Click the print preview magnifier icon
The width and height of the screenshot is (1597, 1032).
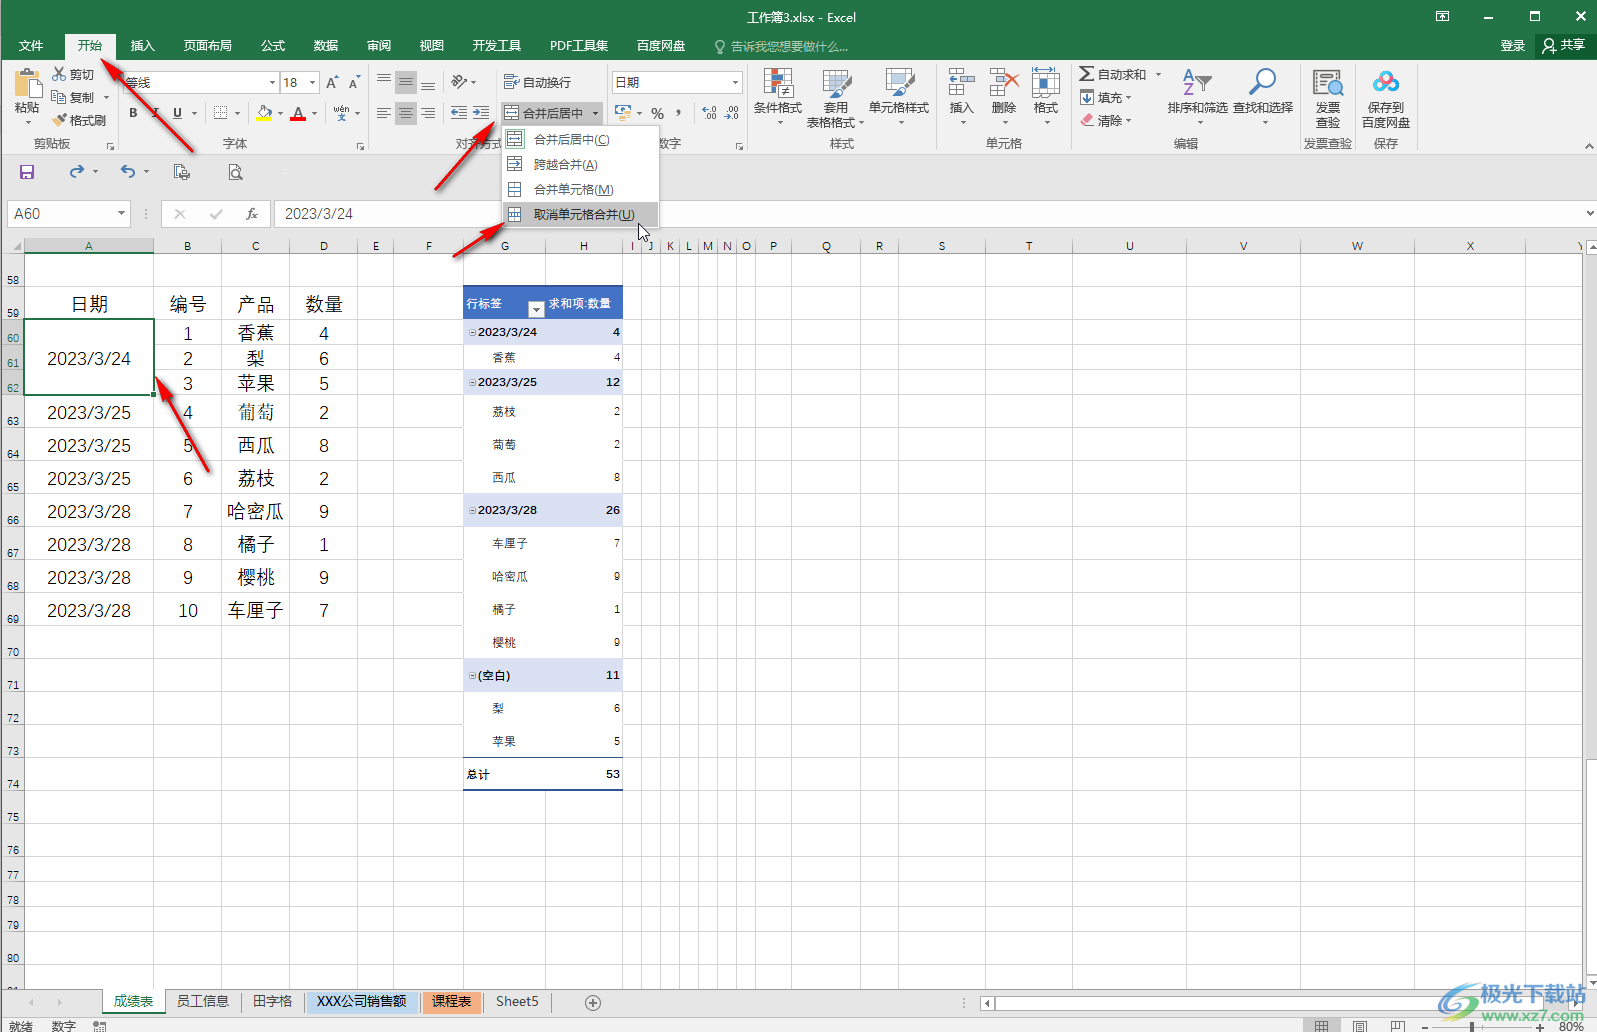(x=236, y=172)
